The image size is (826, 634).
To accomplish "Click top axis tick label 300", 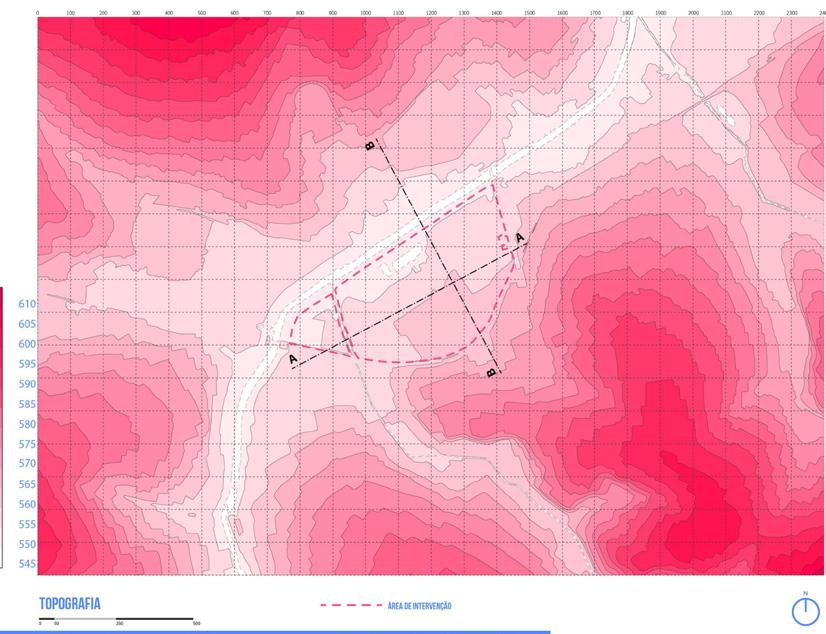I will 136,13.
